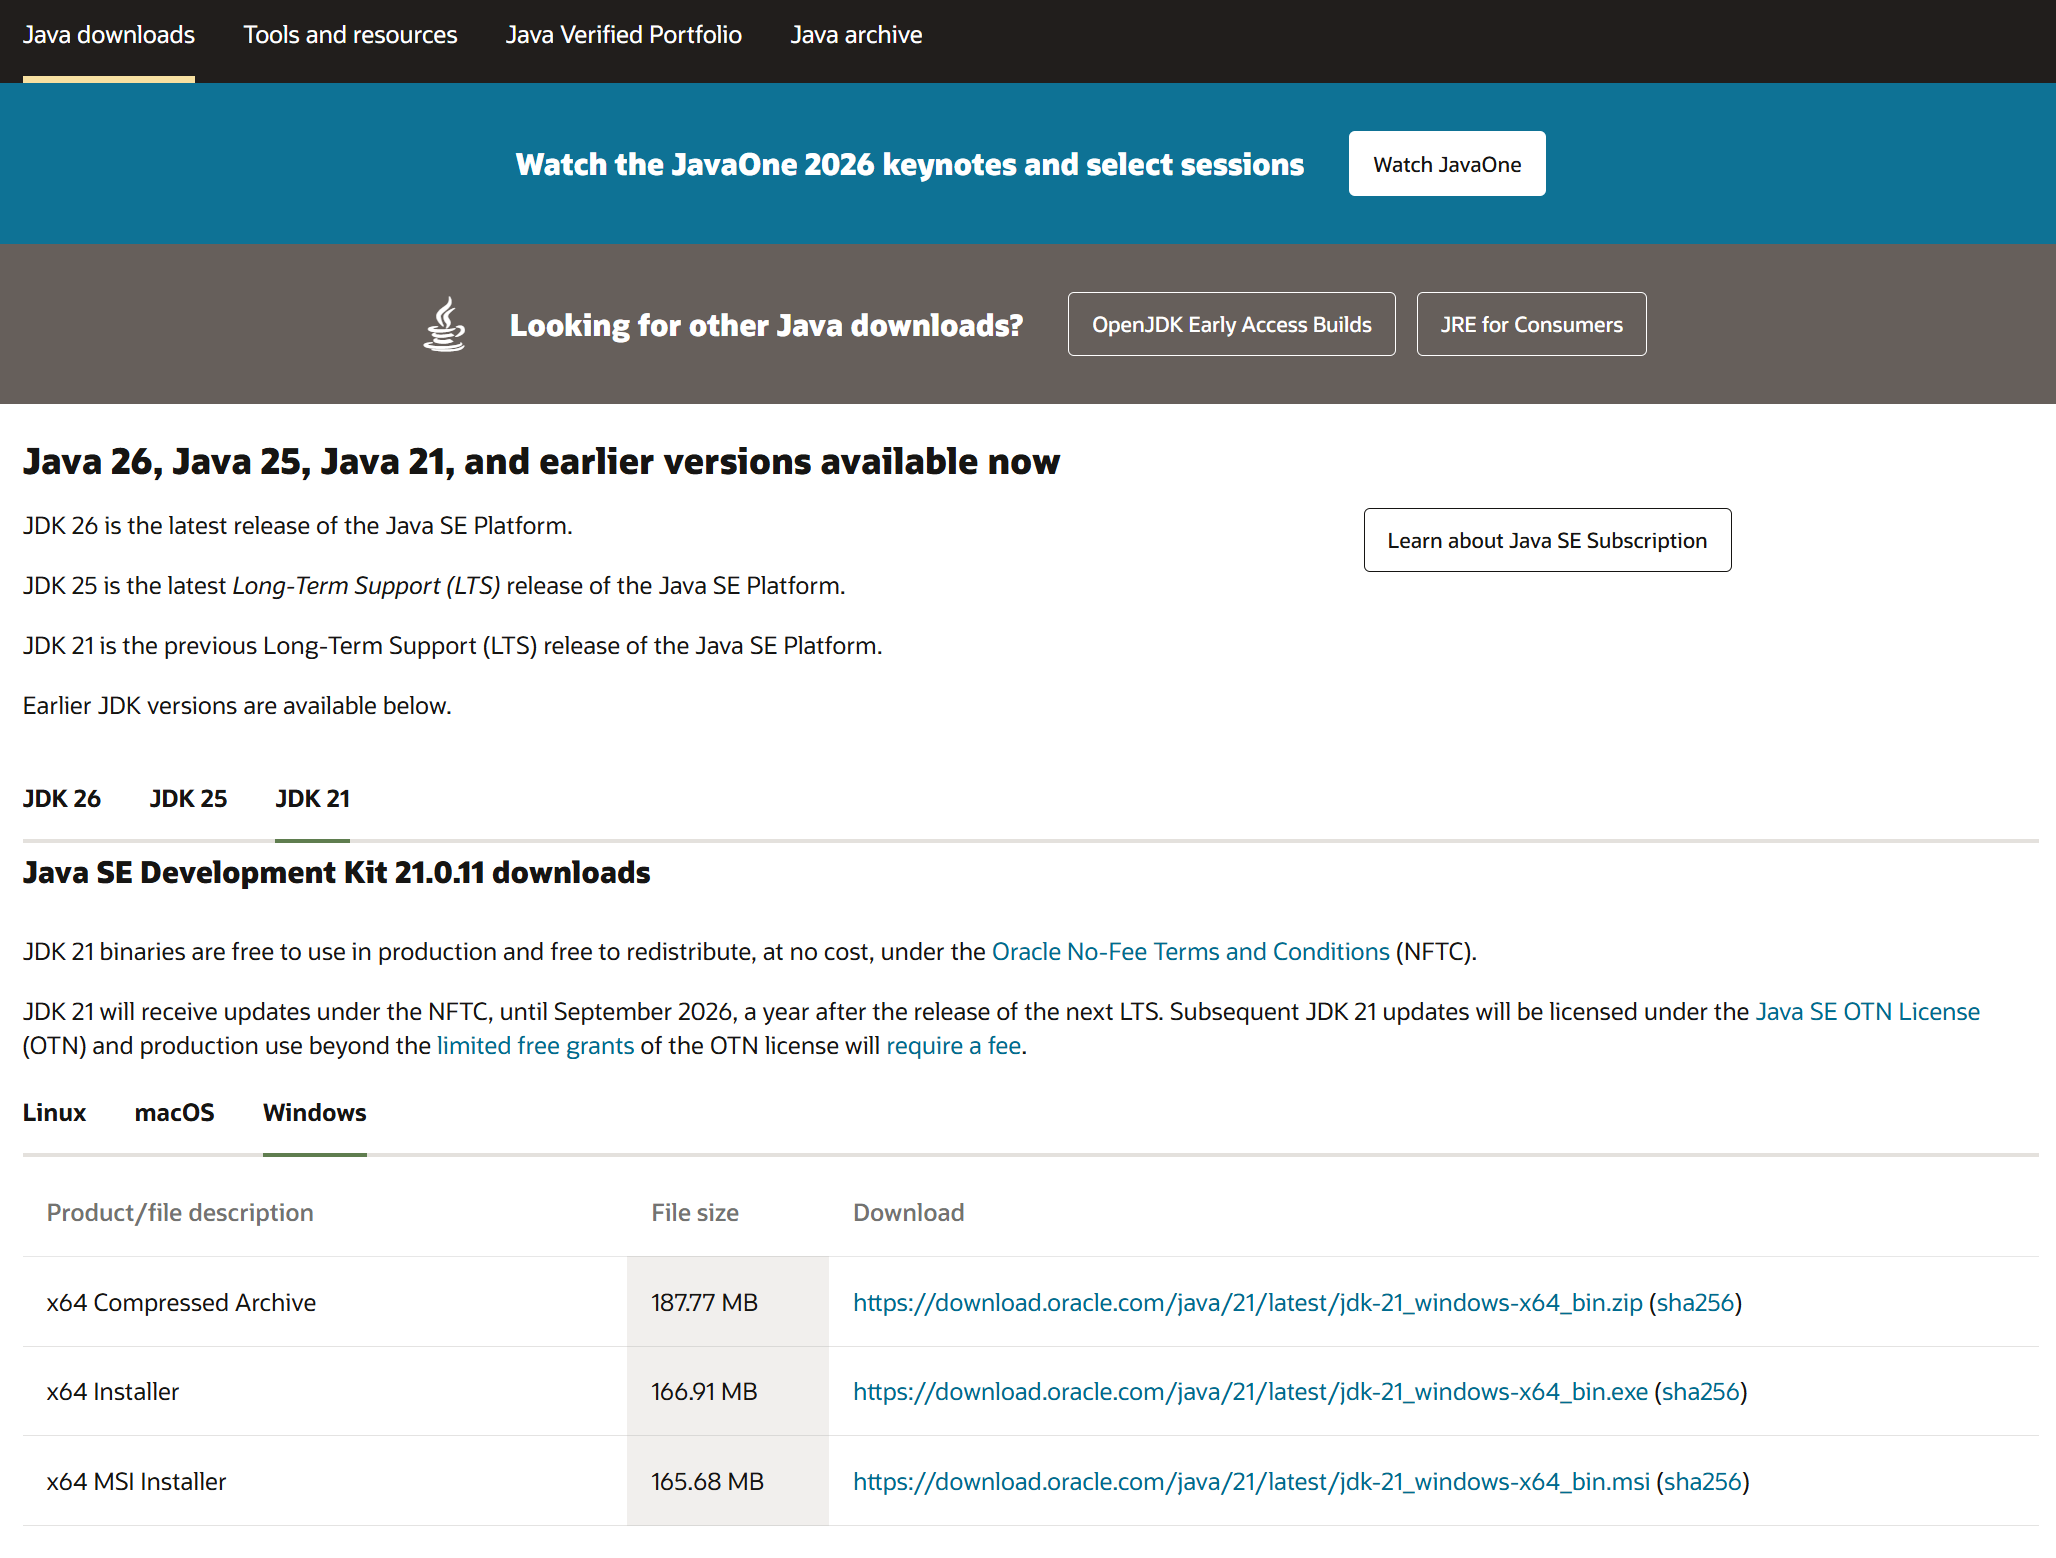Select the Linux platform tab
The height and width of the screenshot is (1558, 2056).
click(x=55, y=1113)
